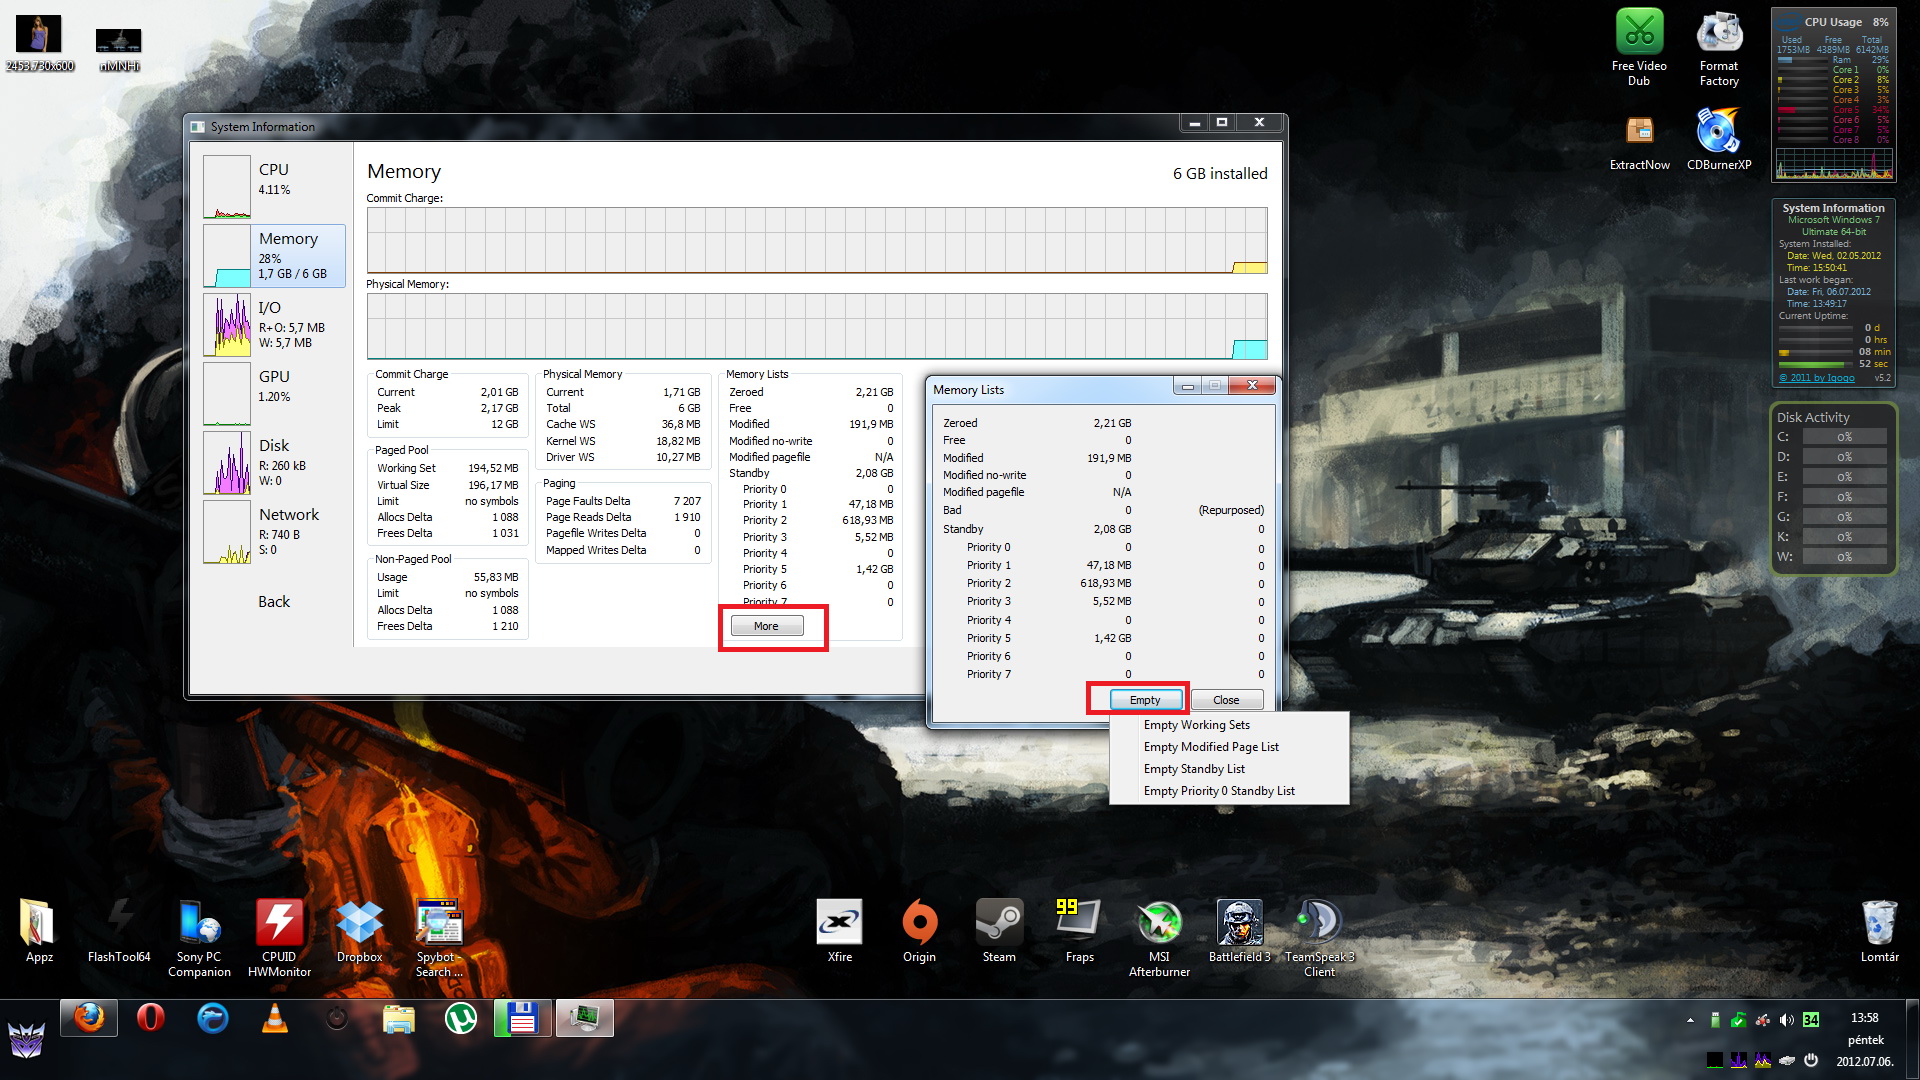Launch Spybot Search desktop icon
Image resolution: width=1920 pixels, height=1080 pixels.
point(439,938)
